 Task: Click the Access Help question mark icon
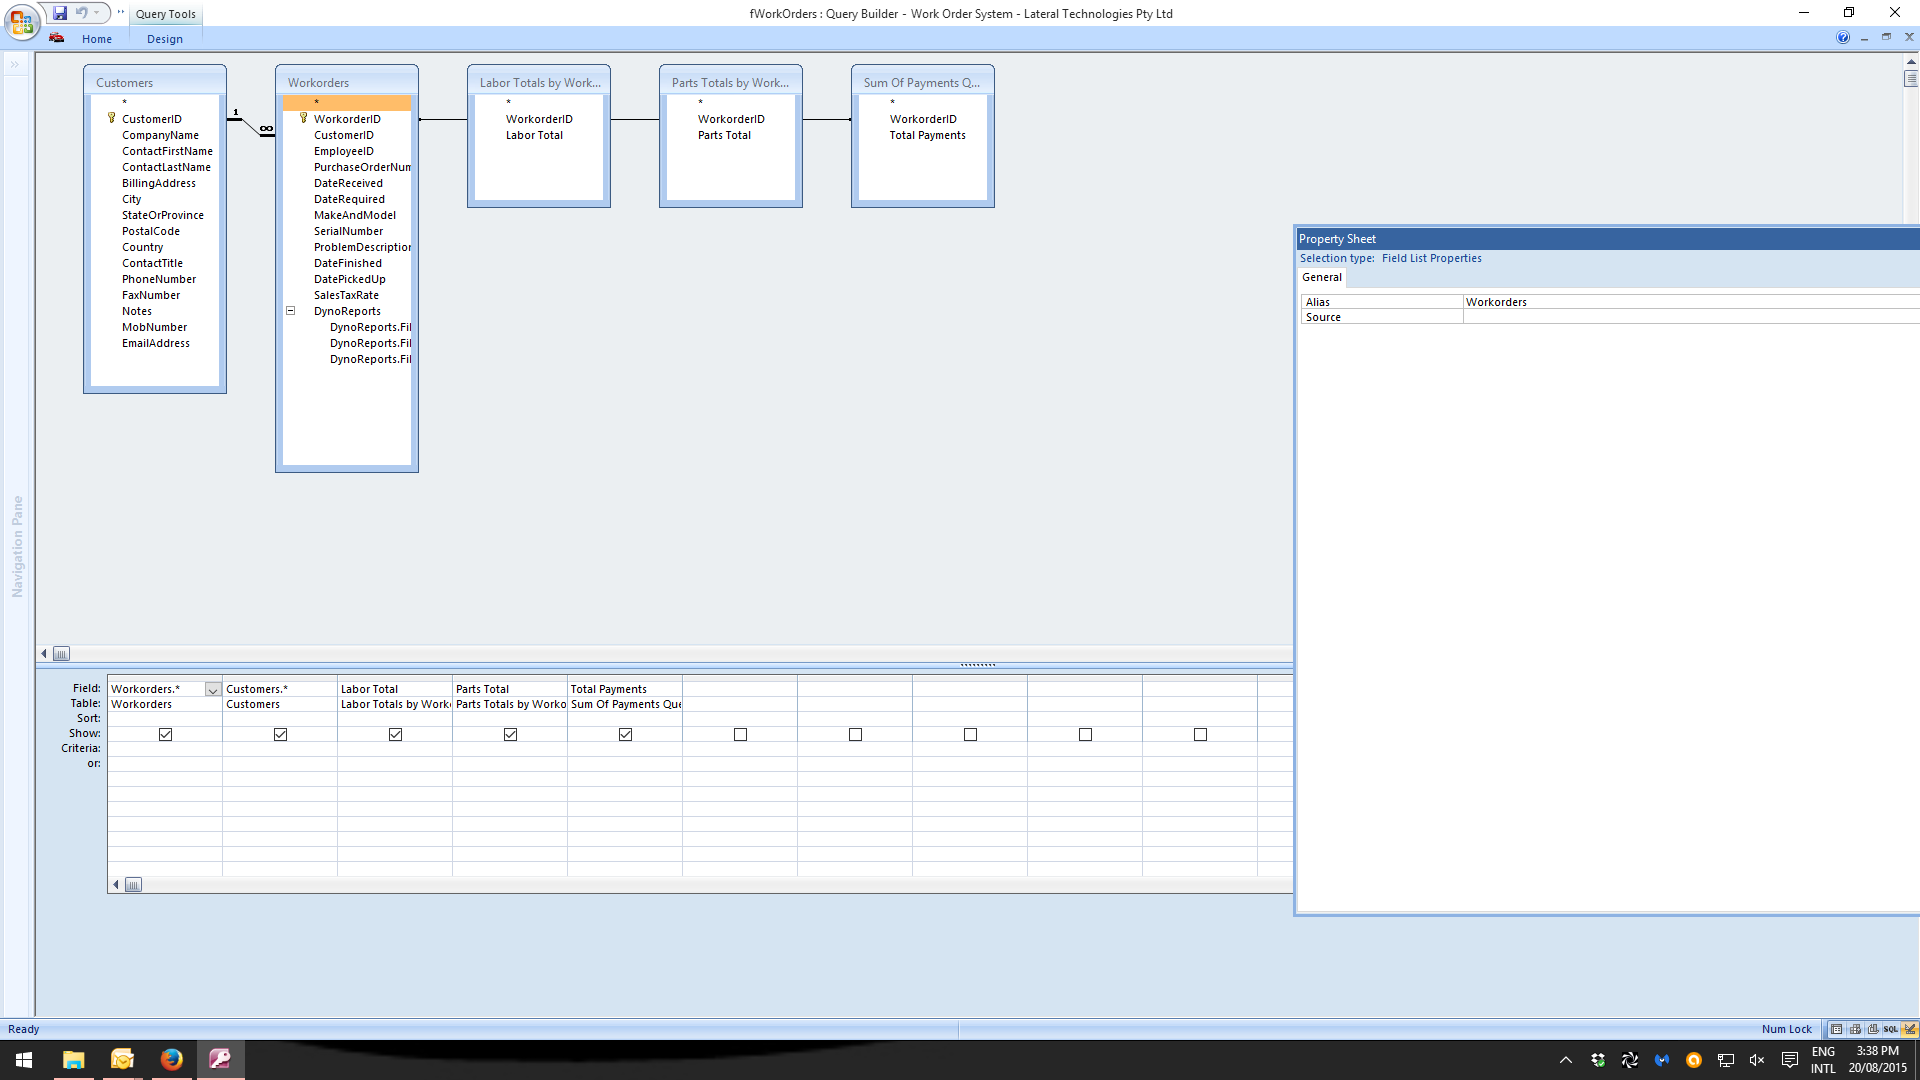pos(1843,38)
